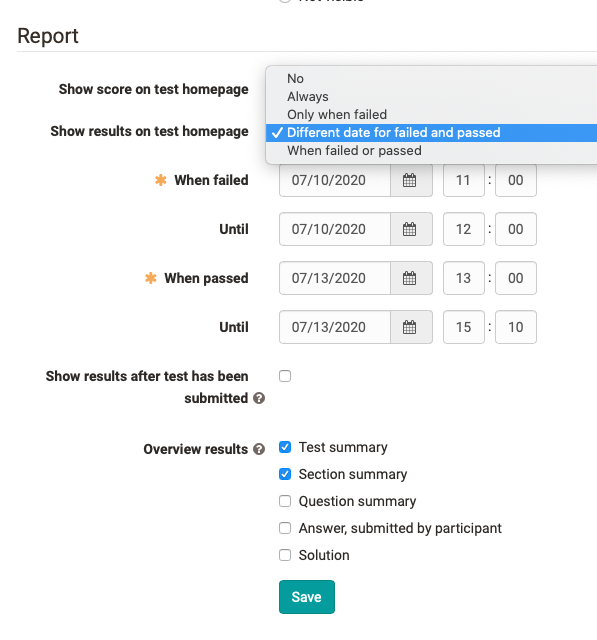This screenshot has width=597, height=640.
Task: Toggle Show results after test submitted checkbox
Action: 285,376
